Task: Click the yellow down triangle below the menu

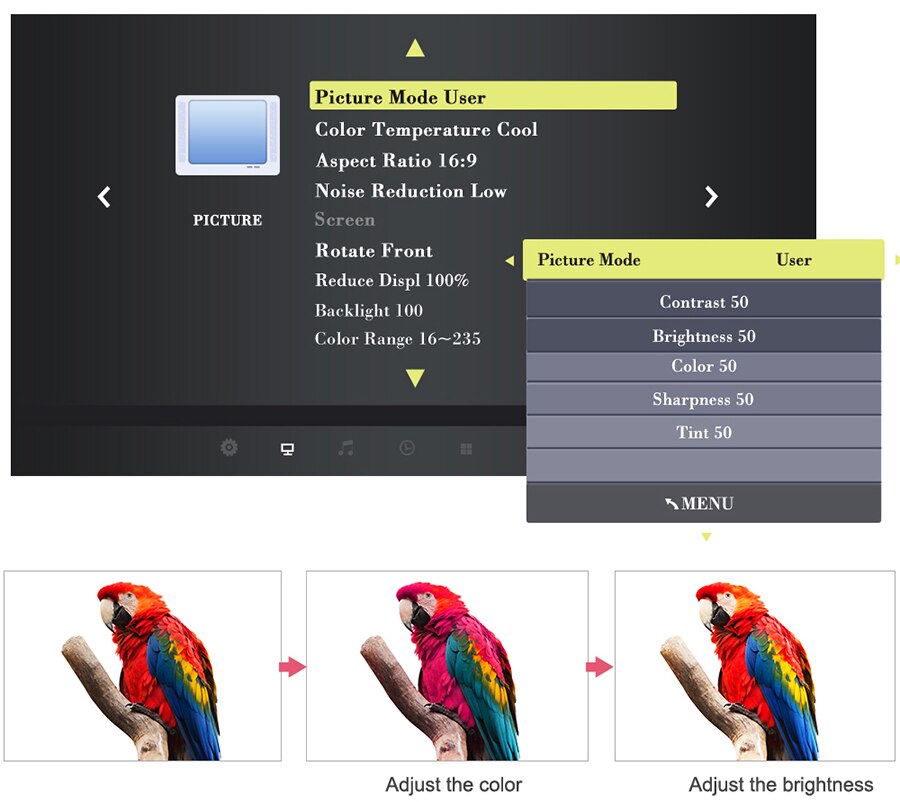Action: (415, 378)
